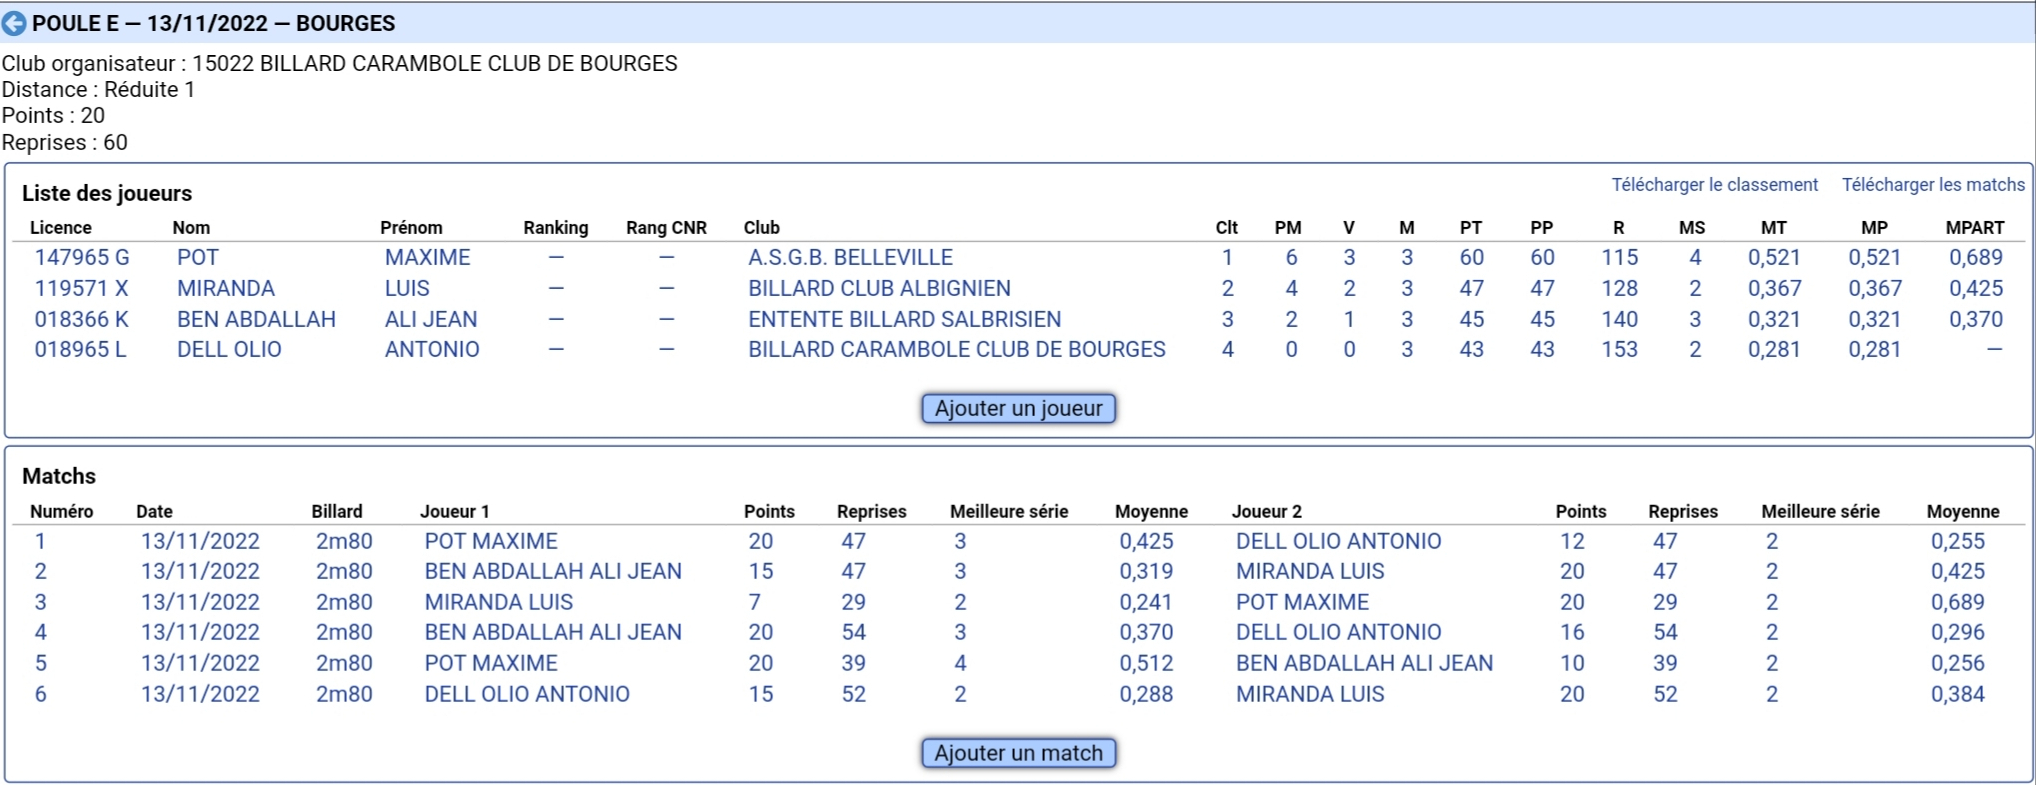The image size is (2036, 785).
Task: Click the Meilleure série header for Joueur 1
Action: (x=1009, y=512)
